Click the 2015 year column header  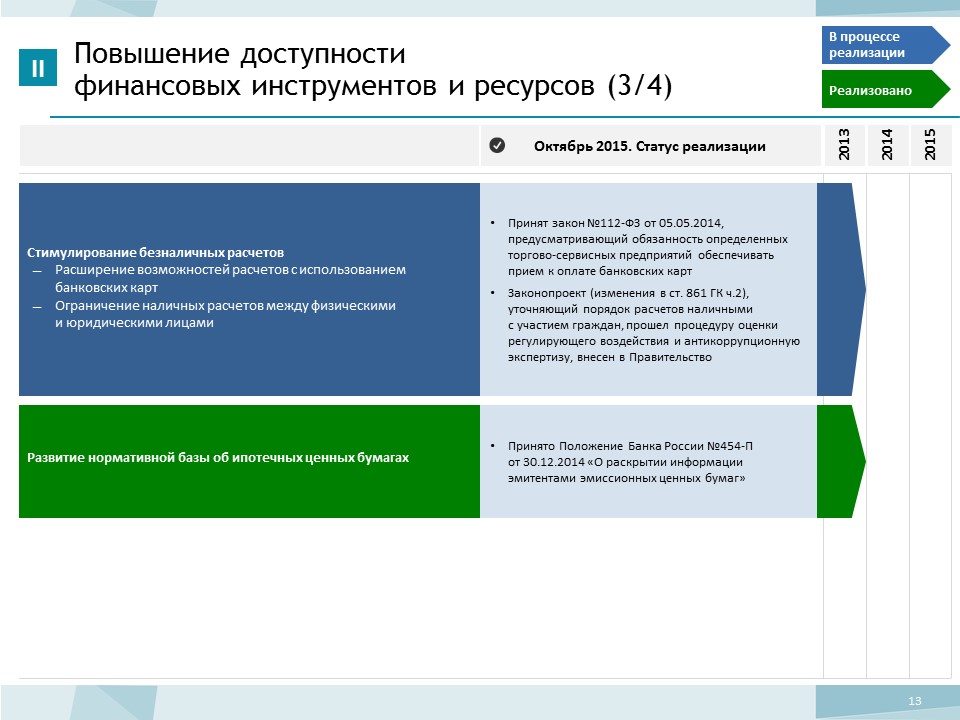click(x=931, y=145)
